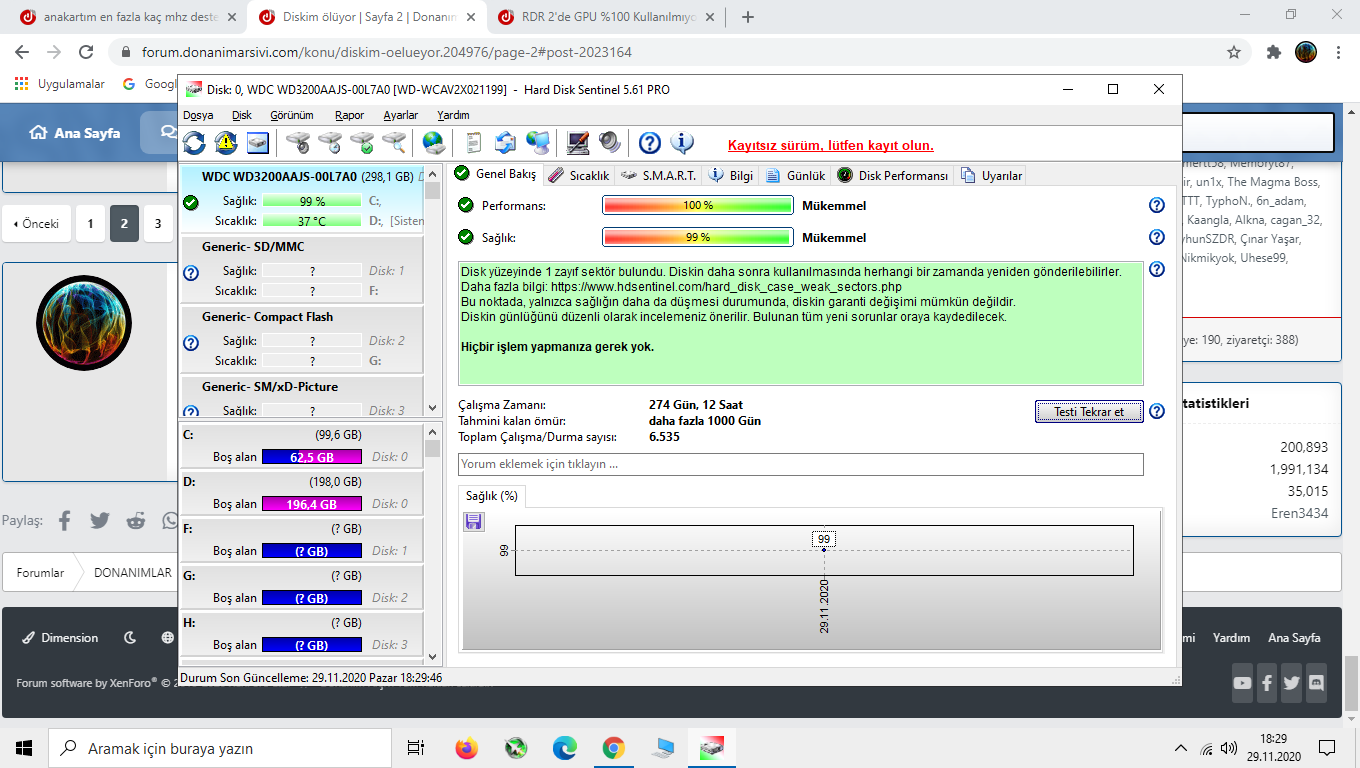
Task: Switch to the S.M.A.R.T. tab
Action: [x=658, y=175]
